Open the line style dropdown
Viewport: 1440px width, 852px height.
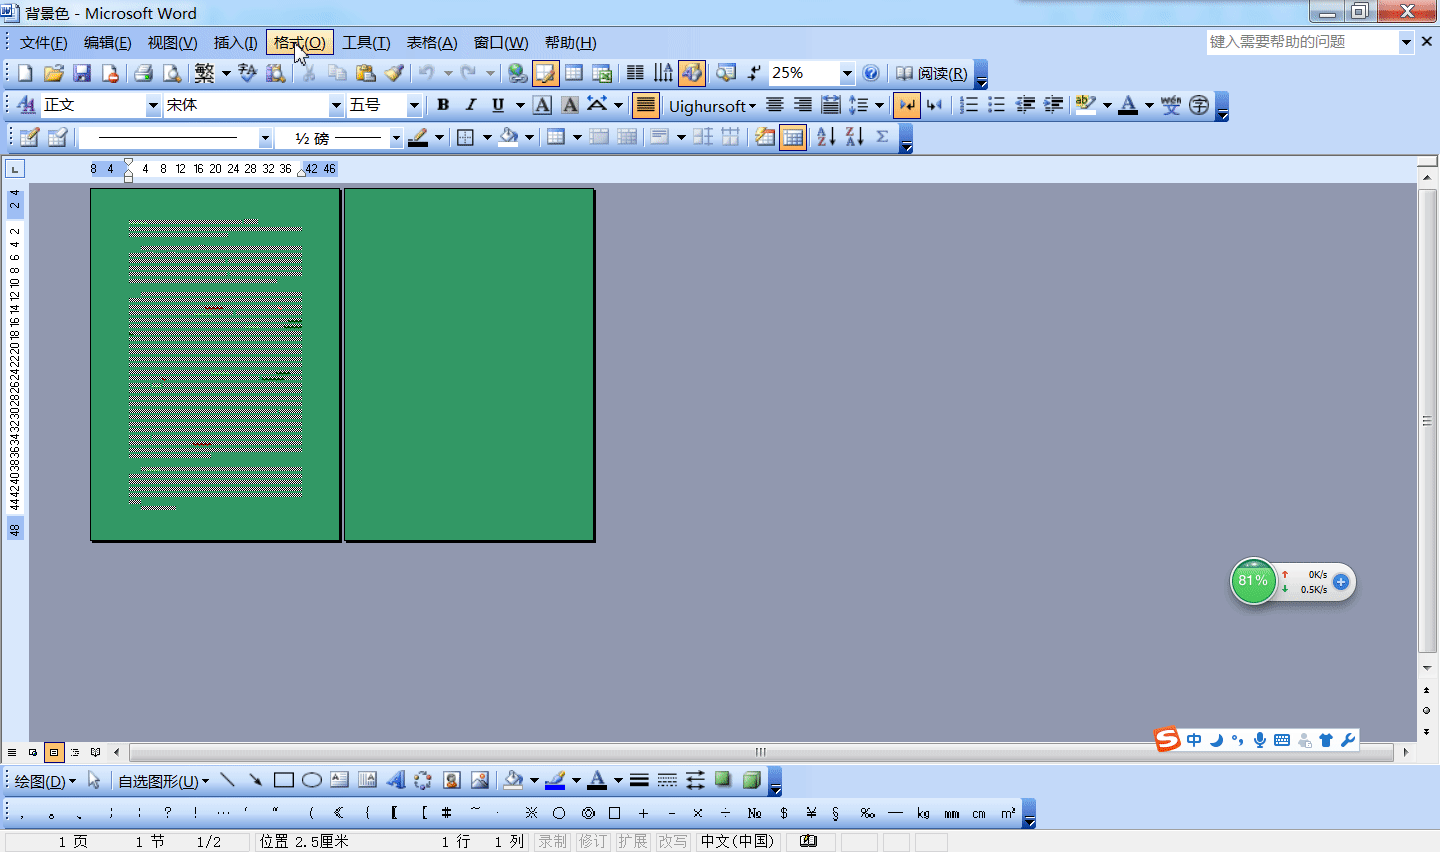click(265, 138)
